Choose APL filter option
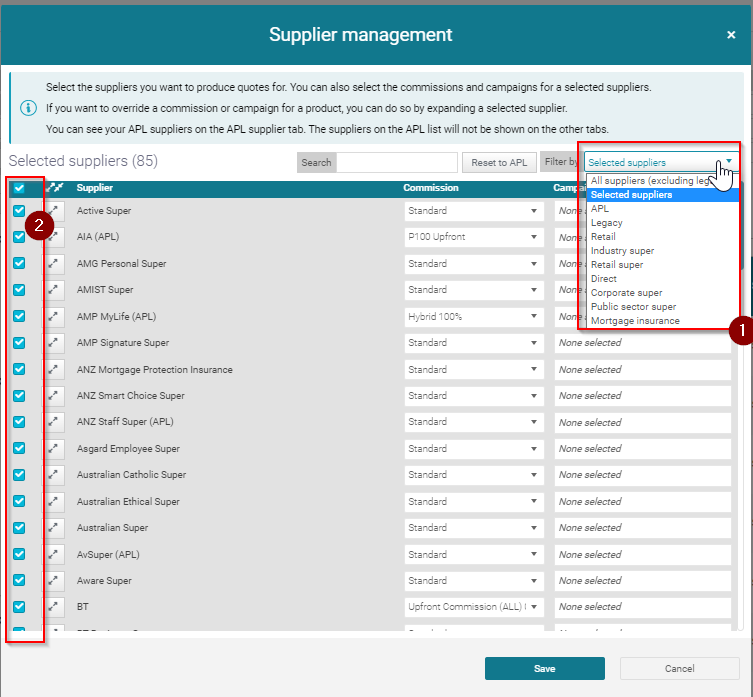The width and height of the screenshot is (753, 697). click(x=662, y=208)
